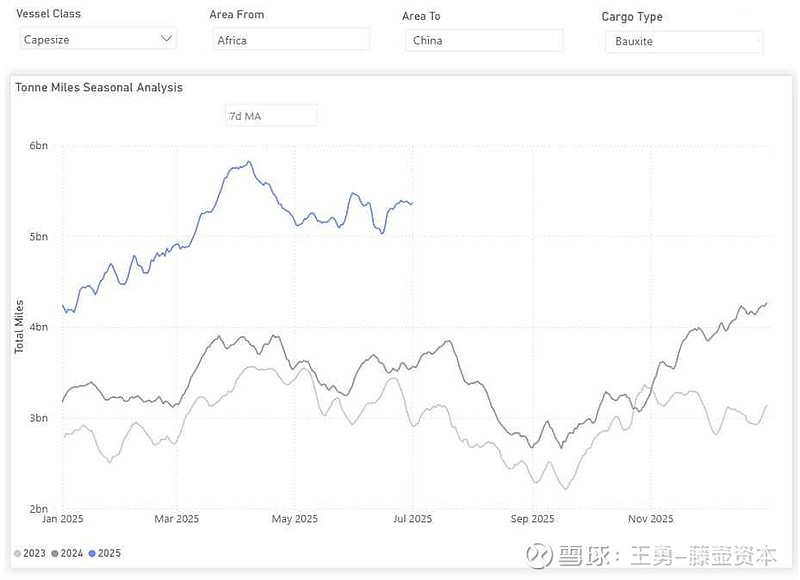Click the Total Miles y-axis title

(19, 327)
